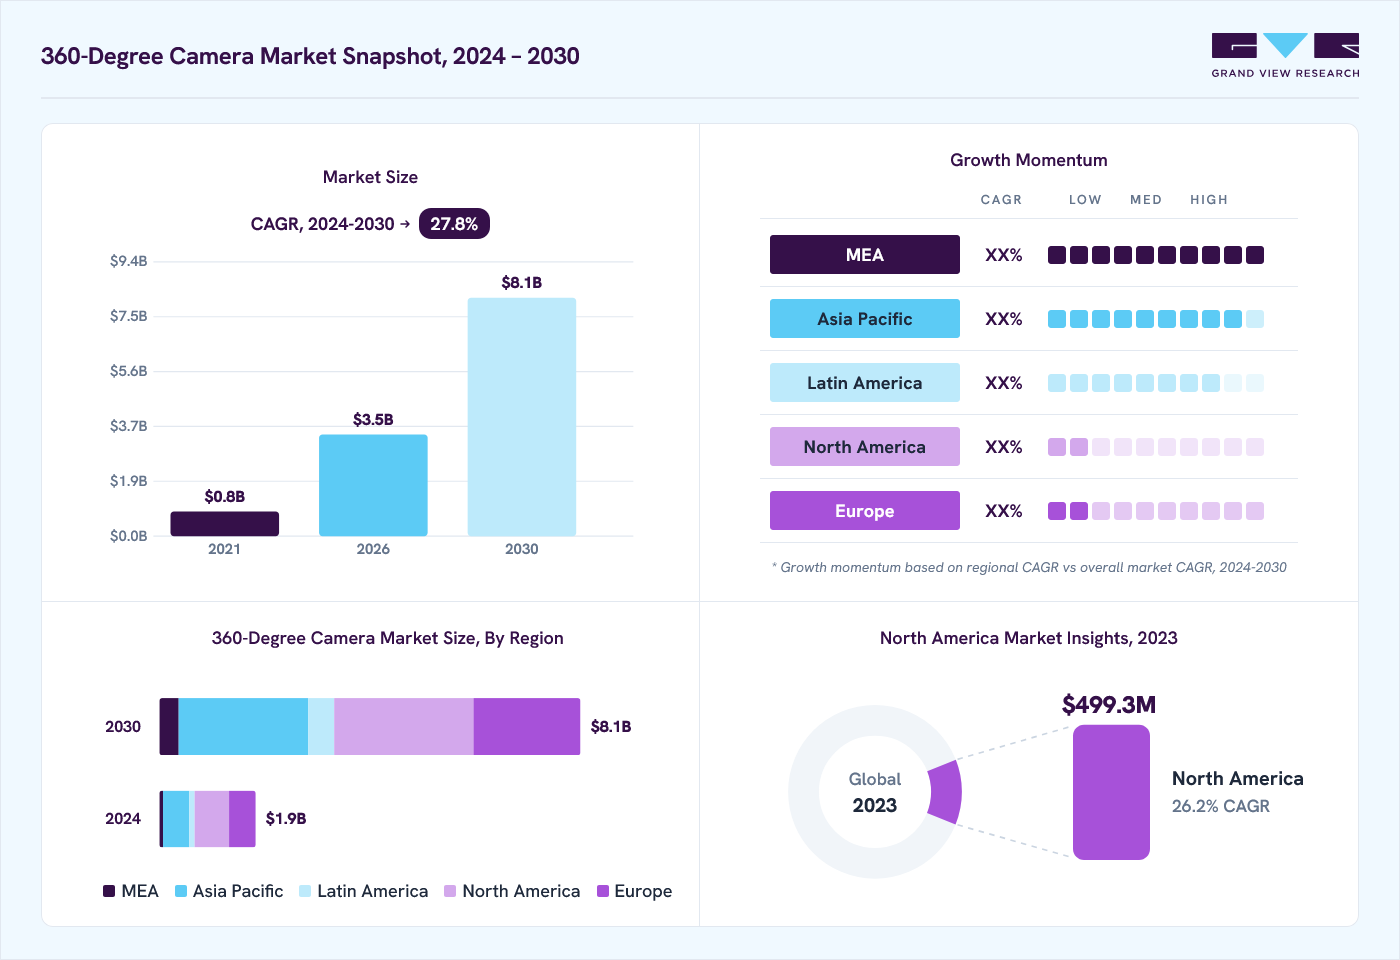Click the Asia Pacific region label button
This screenshot has width=1400, height=960.
tap(865, 319)
